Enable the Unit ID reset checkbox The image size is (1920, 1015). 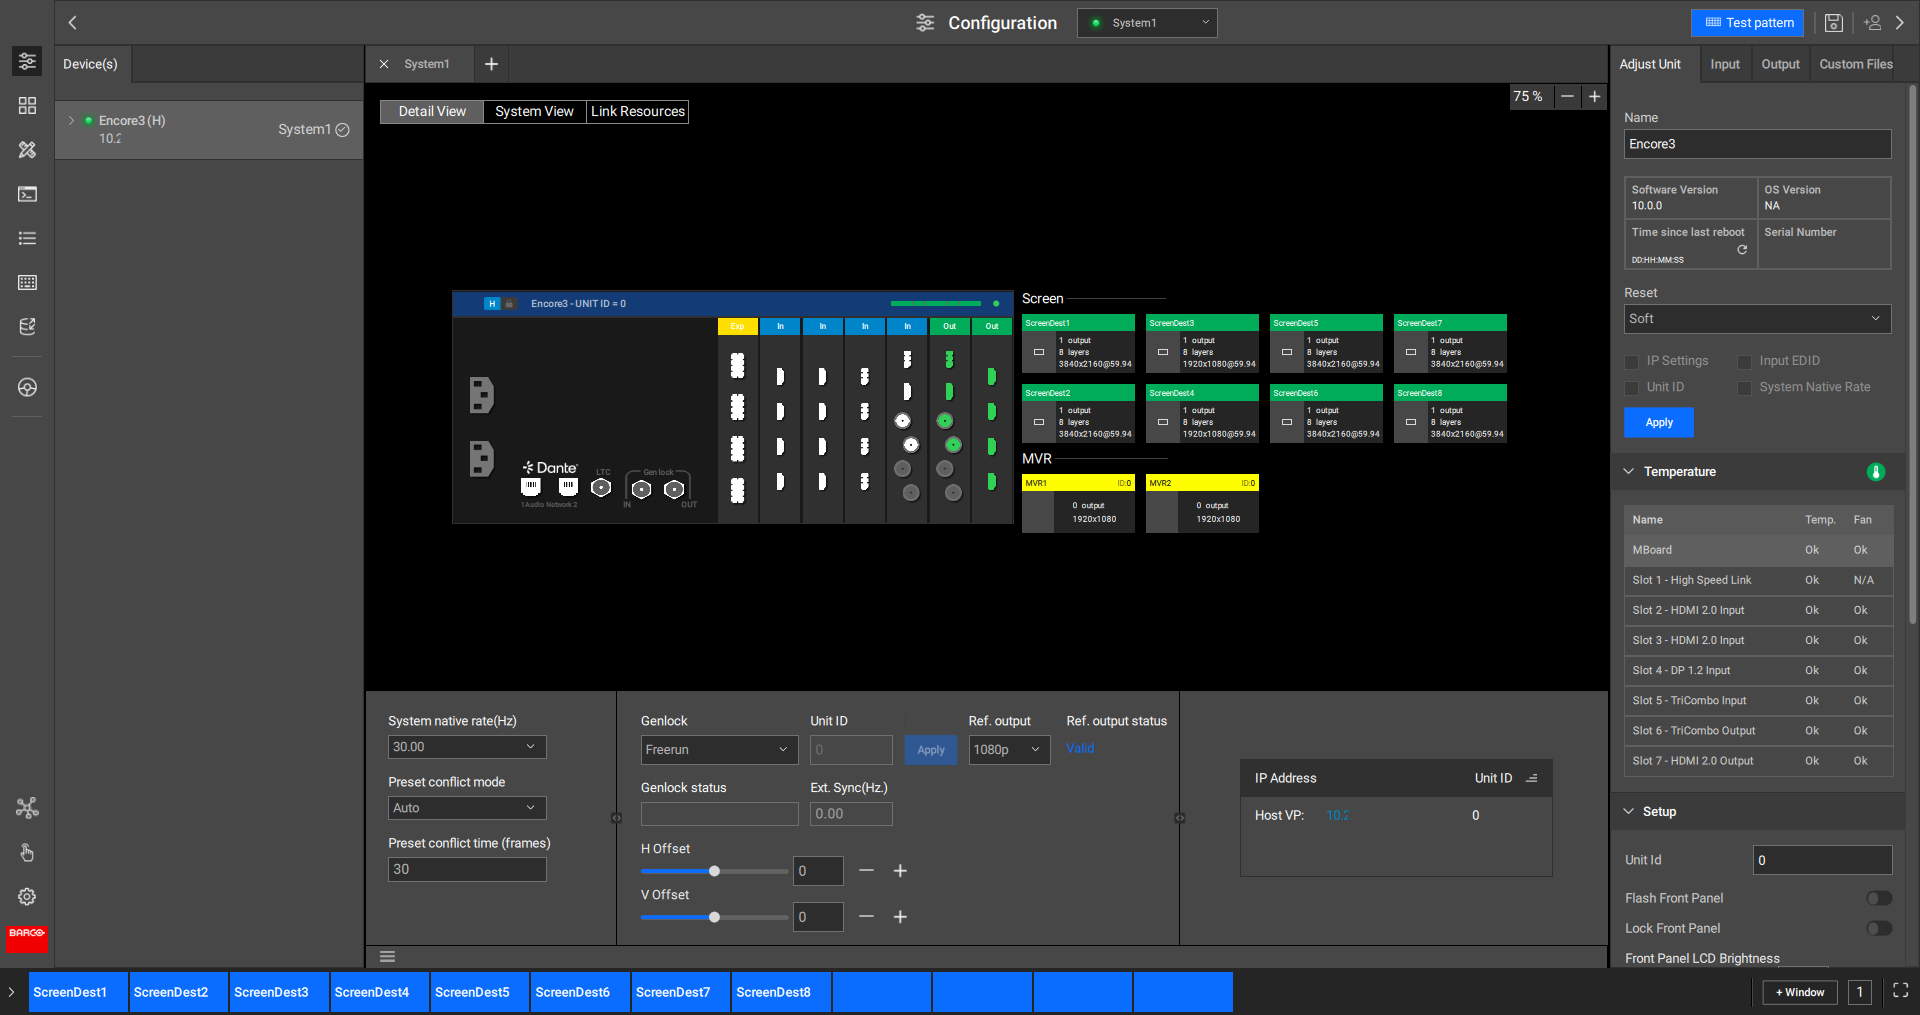[x=1632, y=388]
